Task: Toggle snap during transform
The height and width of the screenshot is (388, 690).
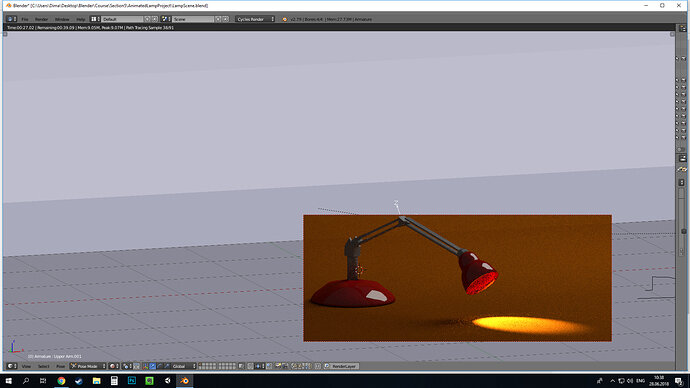Action: [x=250, y=366]
